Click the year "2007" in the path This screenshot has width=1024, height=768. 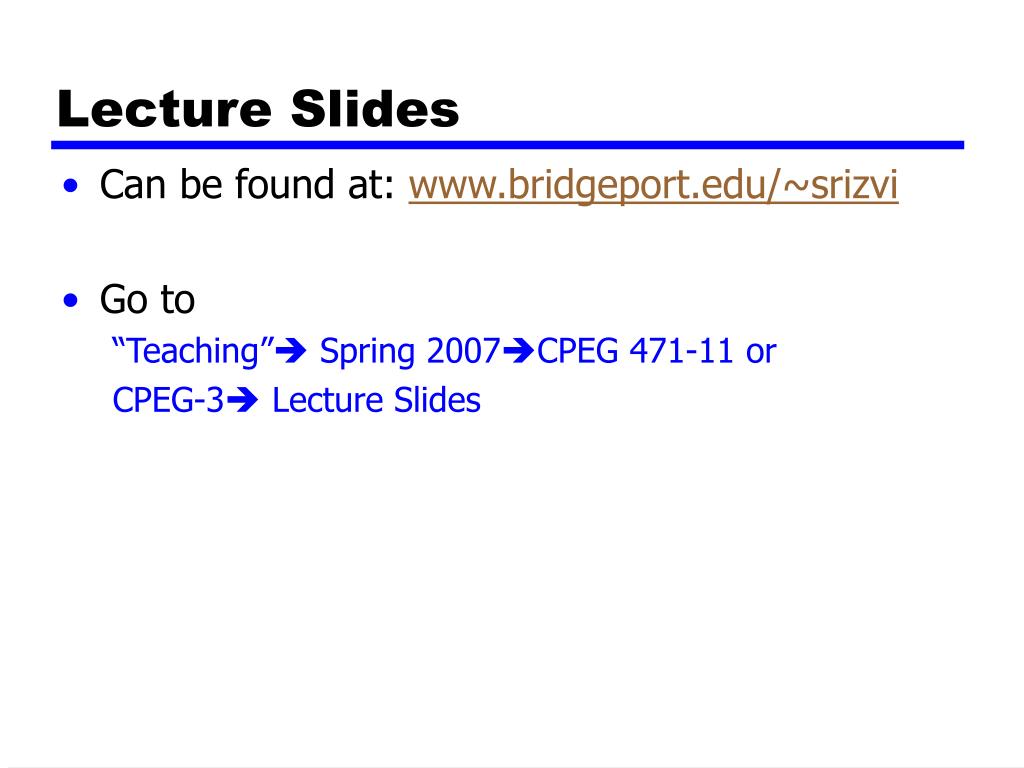463,351
